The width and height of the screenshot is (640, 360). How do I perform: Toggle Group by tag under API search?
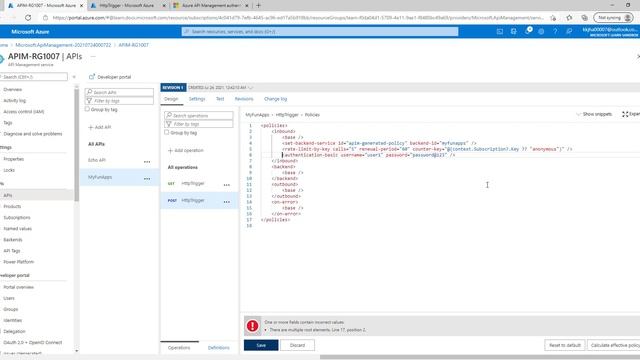point(87,109)
